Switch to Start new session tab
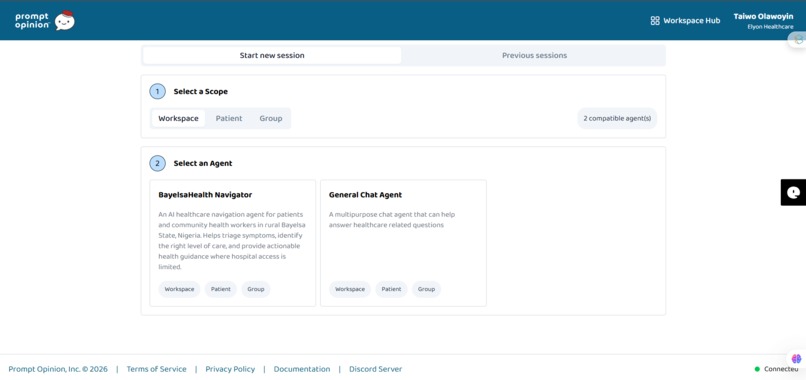 272,56
